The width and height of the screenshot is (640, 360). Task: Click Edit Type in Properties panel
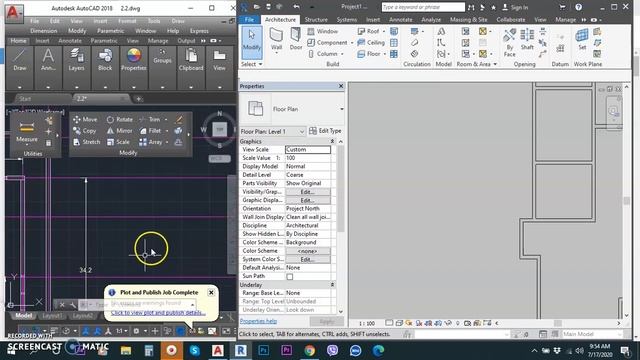click(x=325, y=131)
